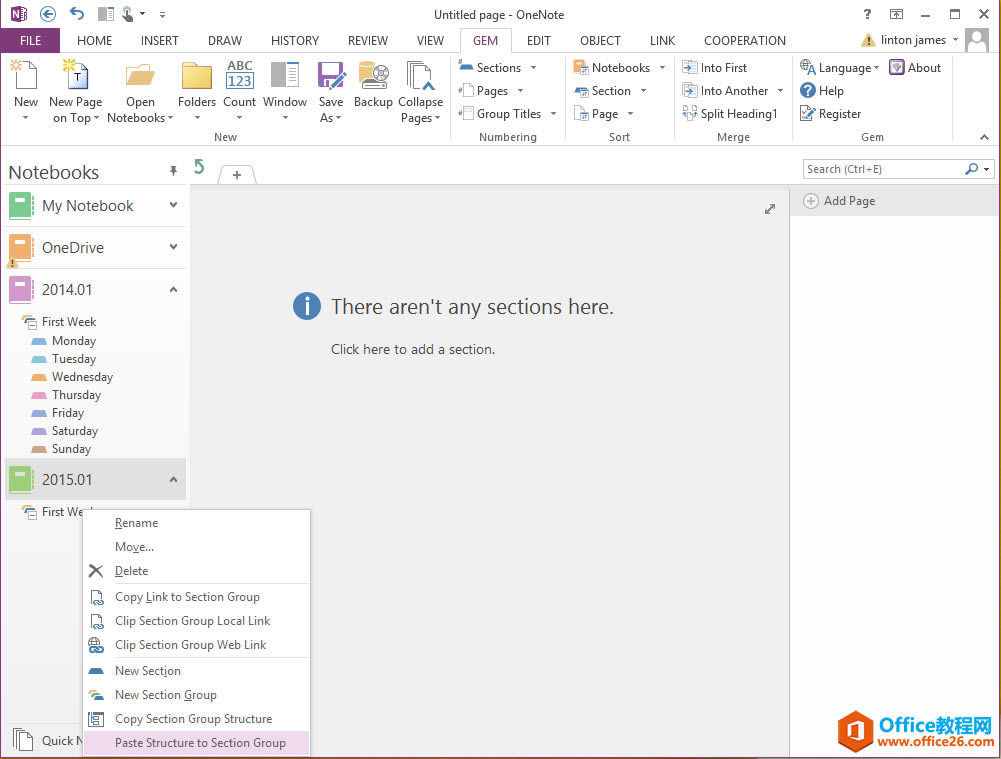The width and height of the screenshot is (1001, 759).
Task: Click the Add Page button
Action: (x=840, y=200)
